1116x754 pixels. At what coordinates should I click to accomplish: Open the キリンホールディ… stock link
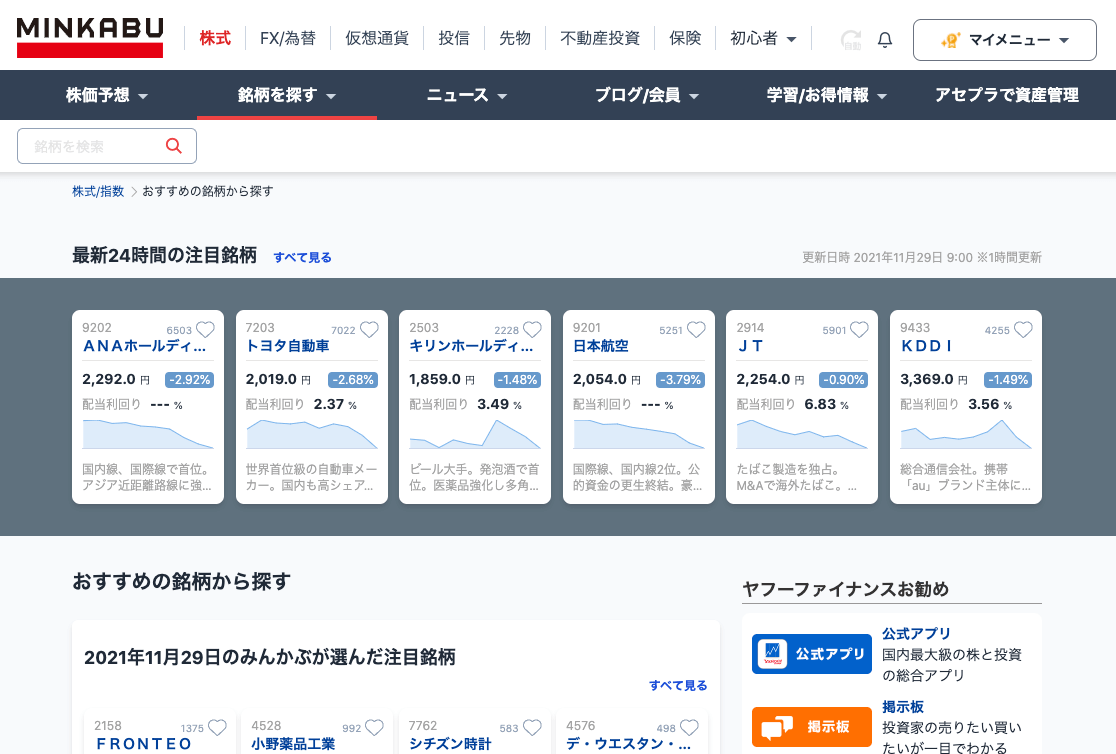coord(471,346)
